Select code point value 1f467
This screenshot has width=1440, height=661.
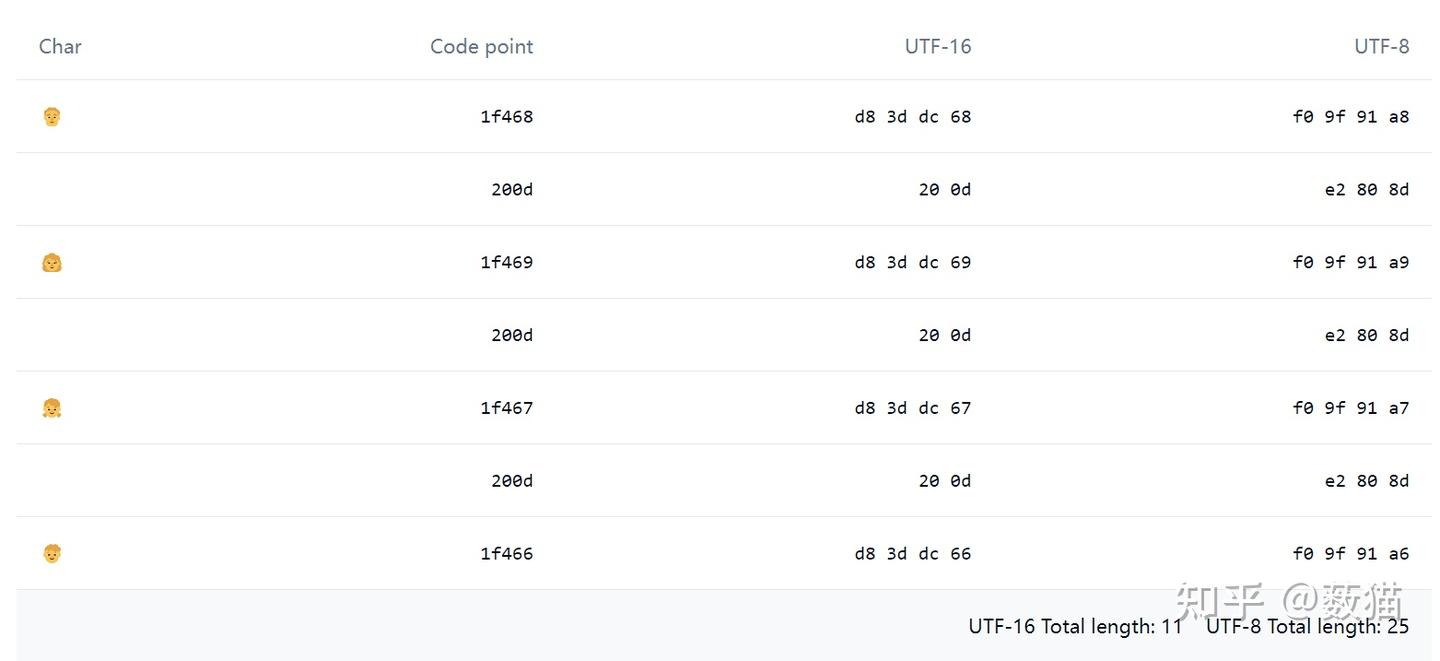click(506, 408)
